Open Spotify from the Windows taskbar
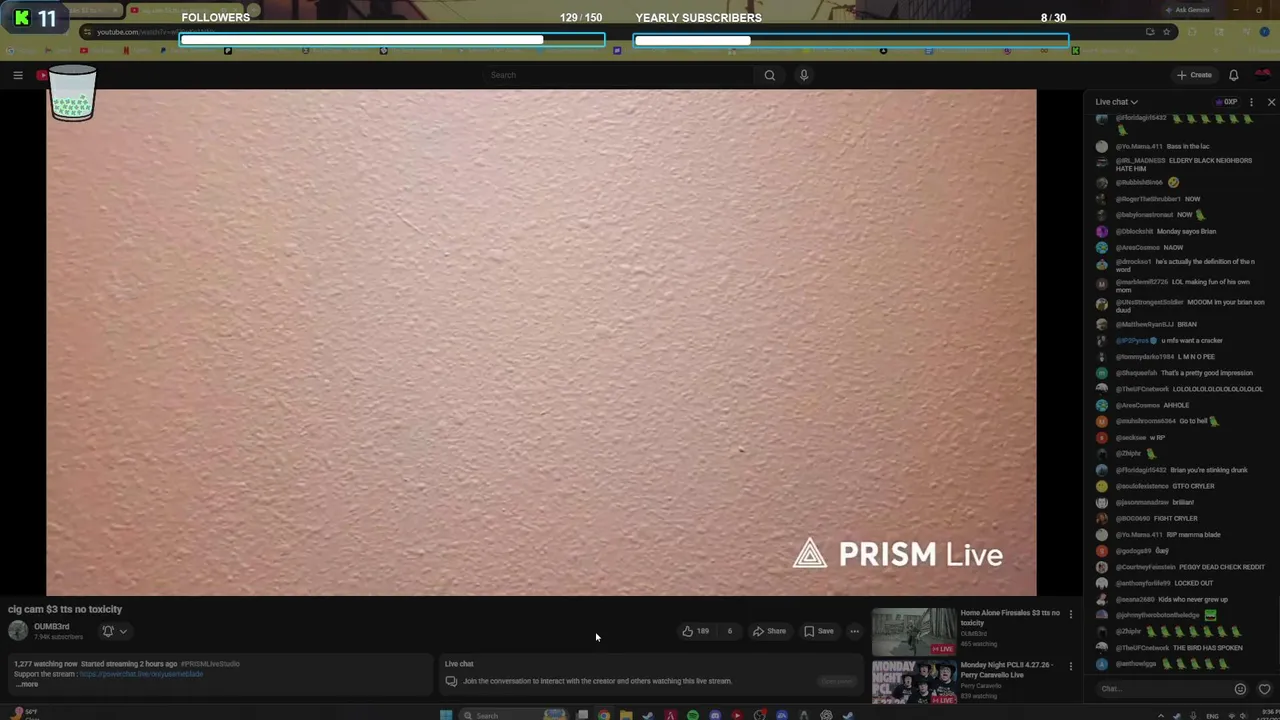The height and width of the screenshot is (720, 1280). pos(692,715)
